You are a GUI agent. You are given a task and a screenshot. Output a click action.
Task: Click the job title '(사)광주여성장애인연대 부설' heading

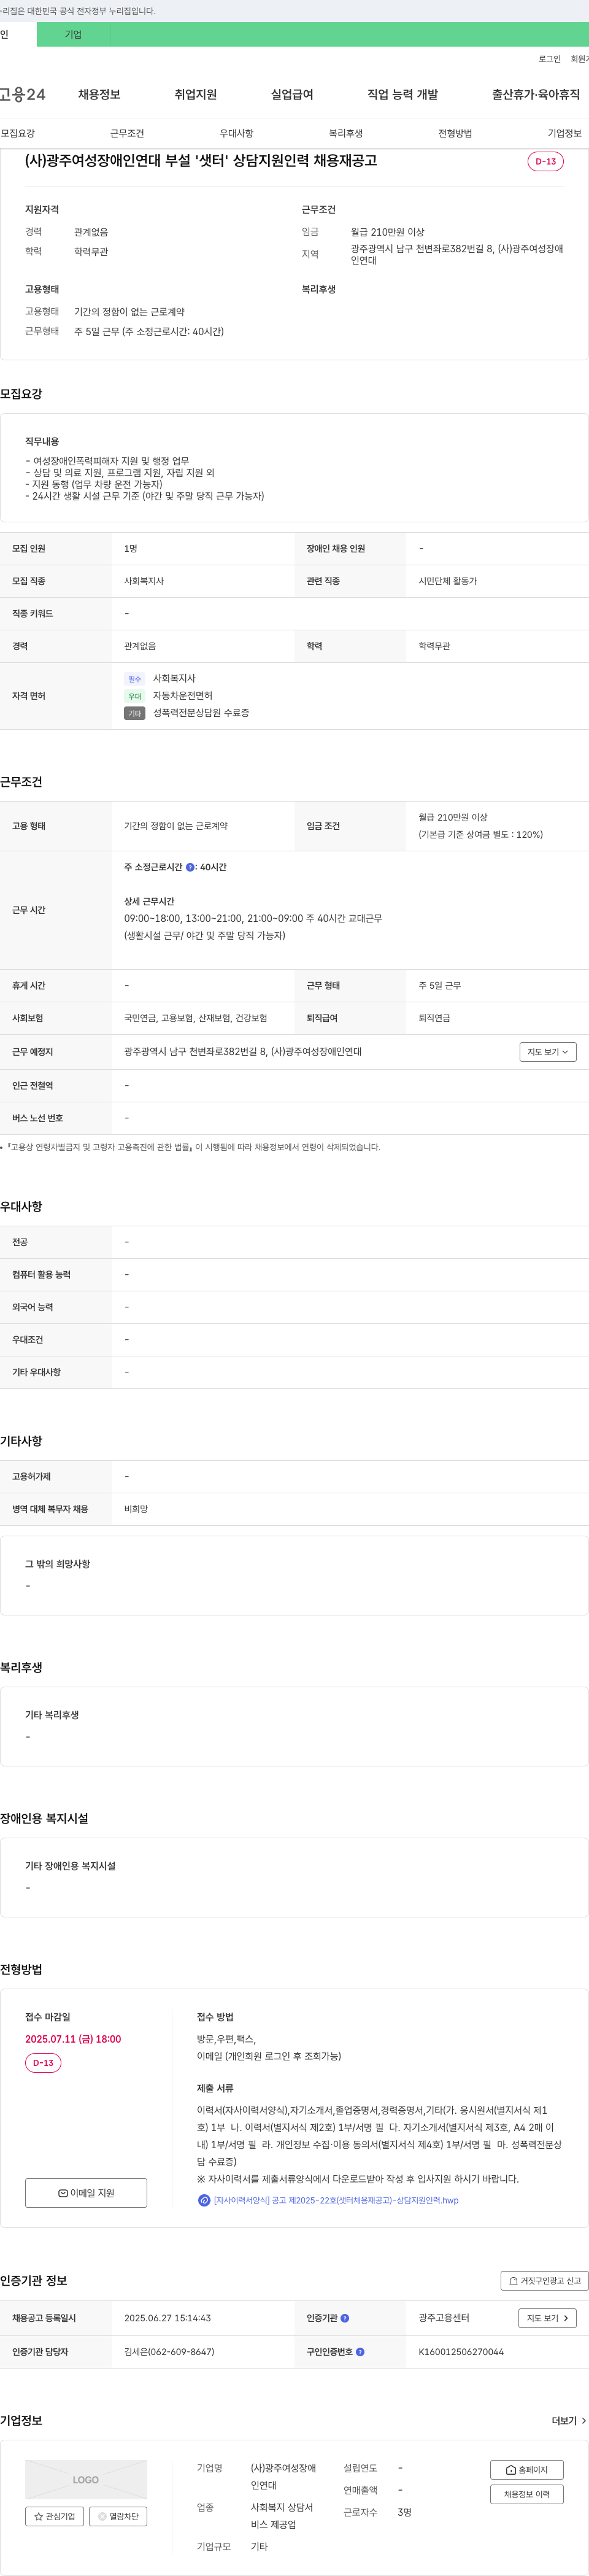click(201, 160)
